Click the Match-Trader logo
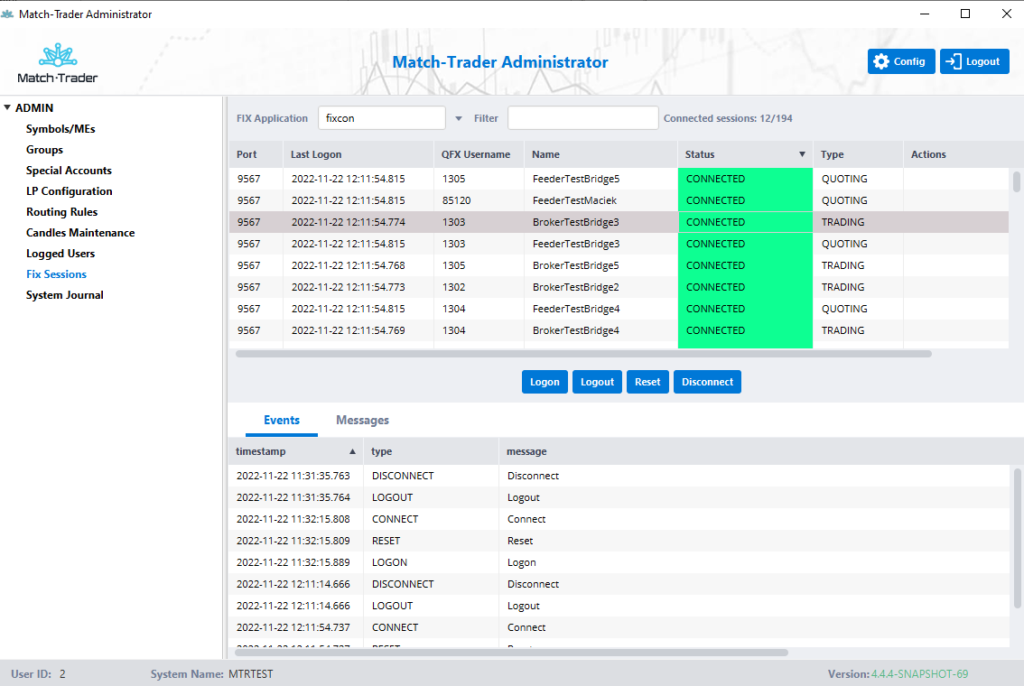 57,63
